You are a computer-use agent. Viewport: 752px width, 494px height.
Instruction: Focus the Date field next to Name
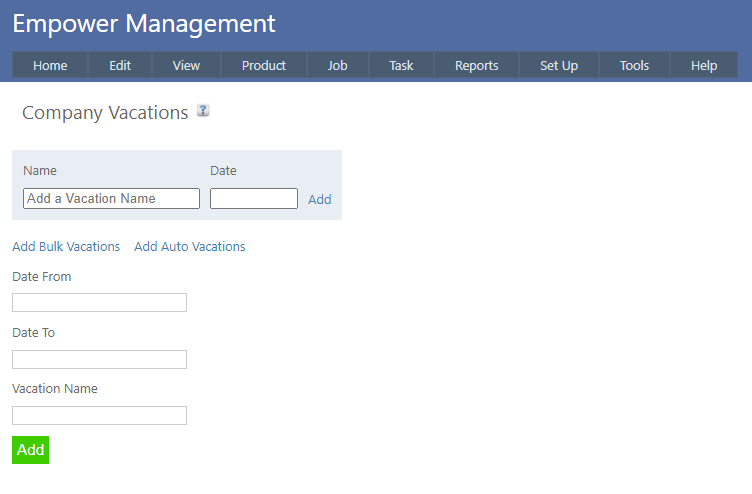pyautogui.click(x=254, y=199)
